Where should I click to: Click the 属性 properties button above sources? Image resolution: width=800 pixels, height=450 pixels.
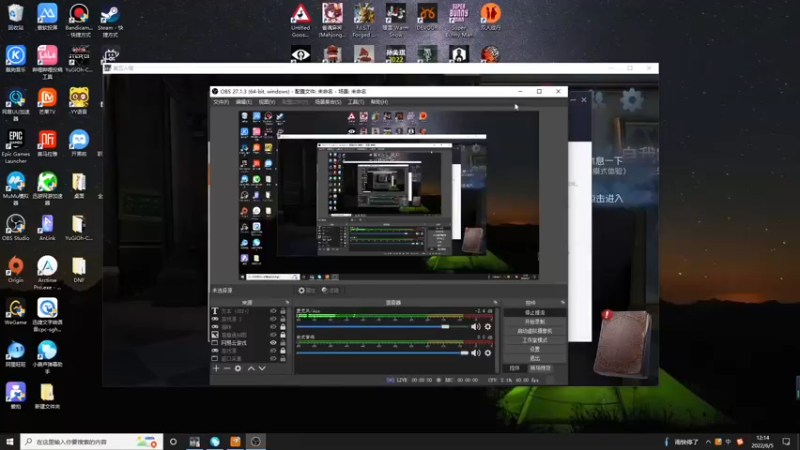(x=307, y=290)
